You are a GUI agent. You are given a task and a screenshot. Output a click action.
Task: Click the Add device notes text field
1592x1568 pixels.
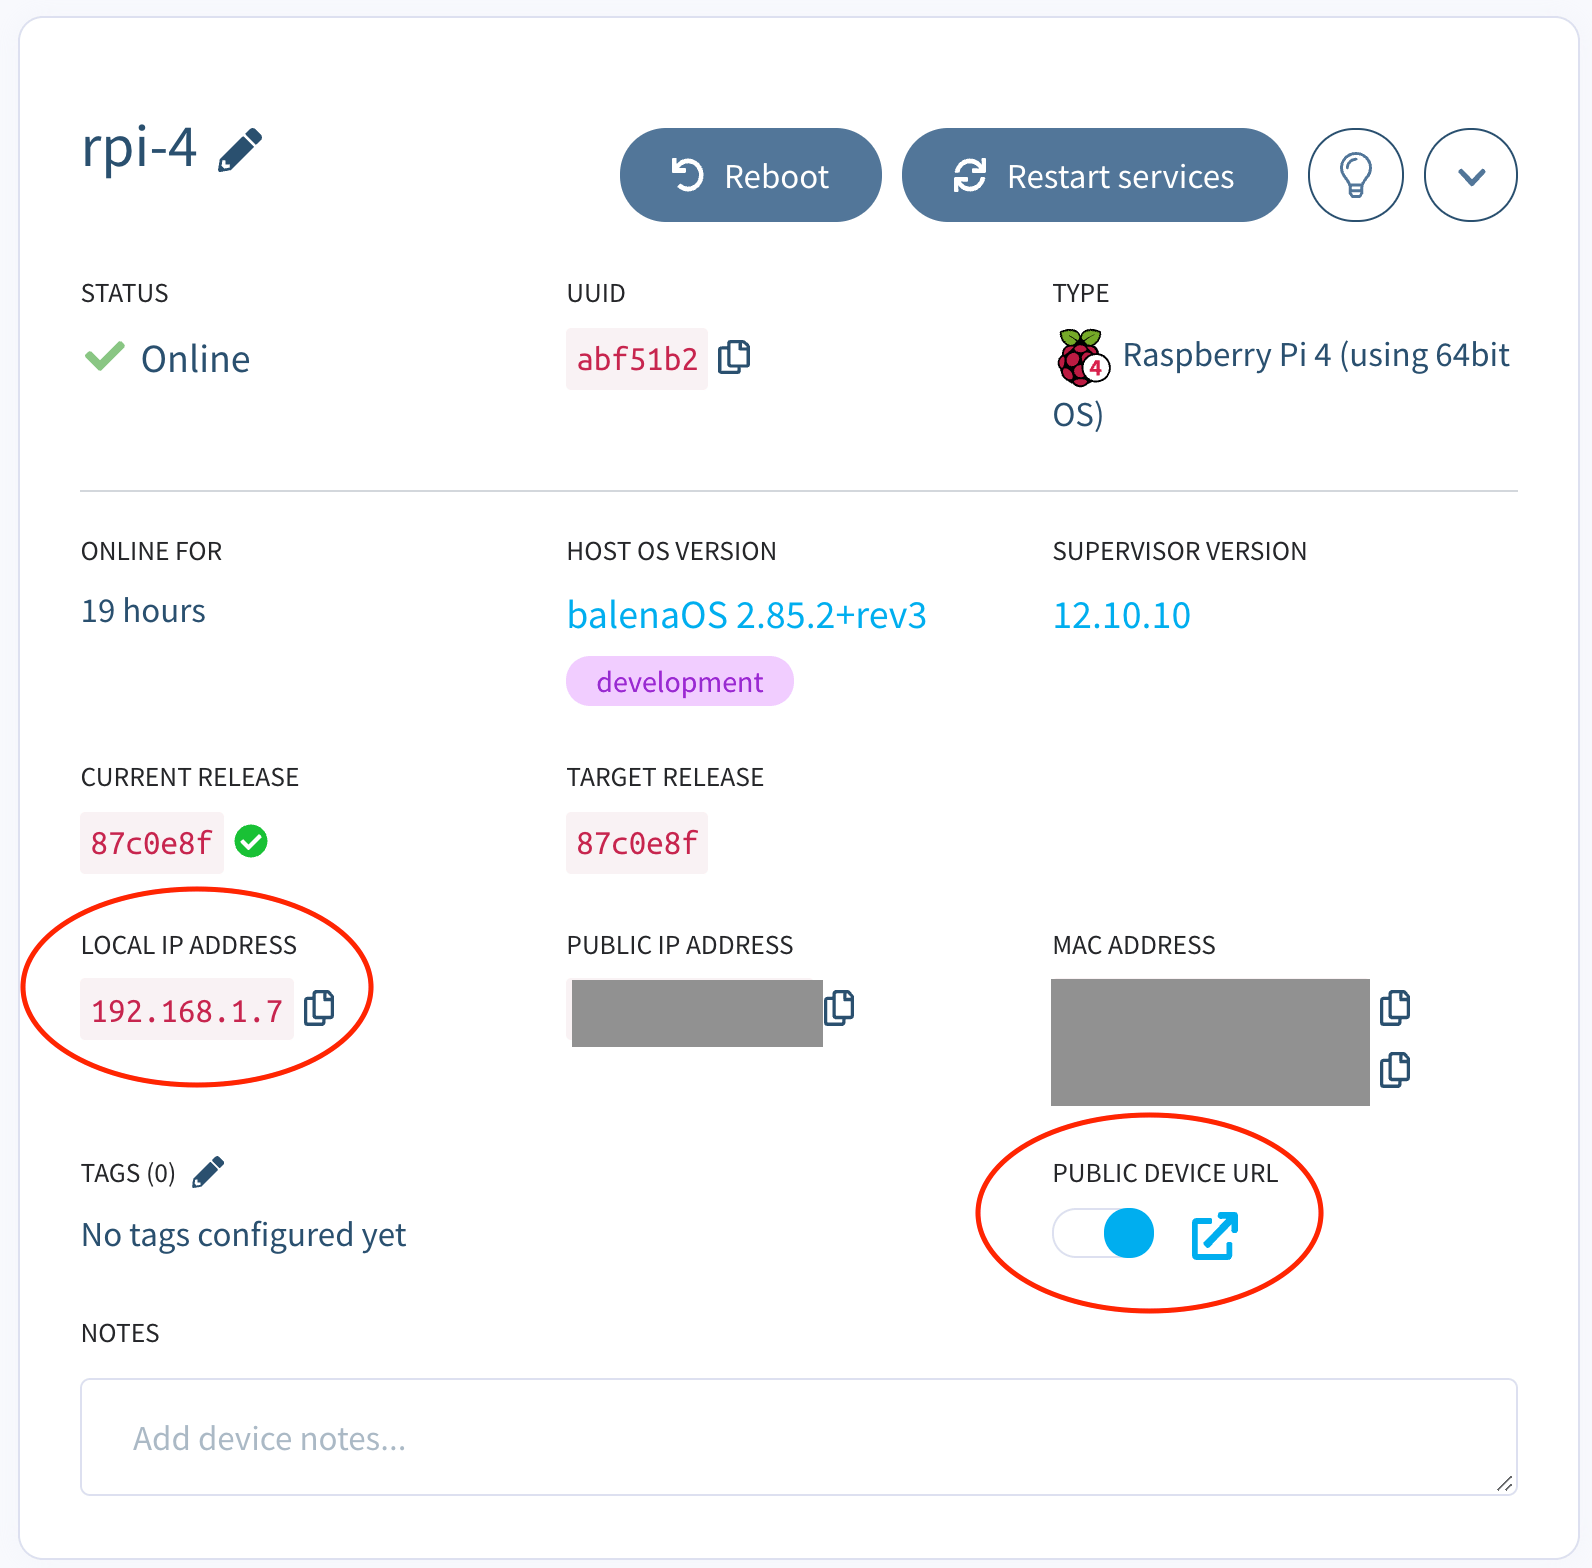tap(798, 1437)
